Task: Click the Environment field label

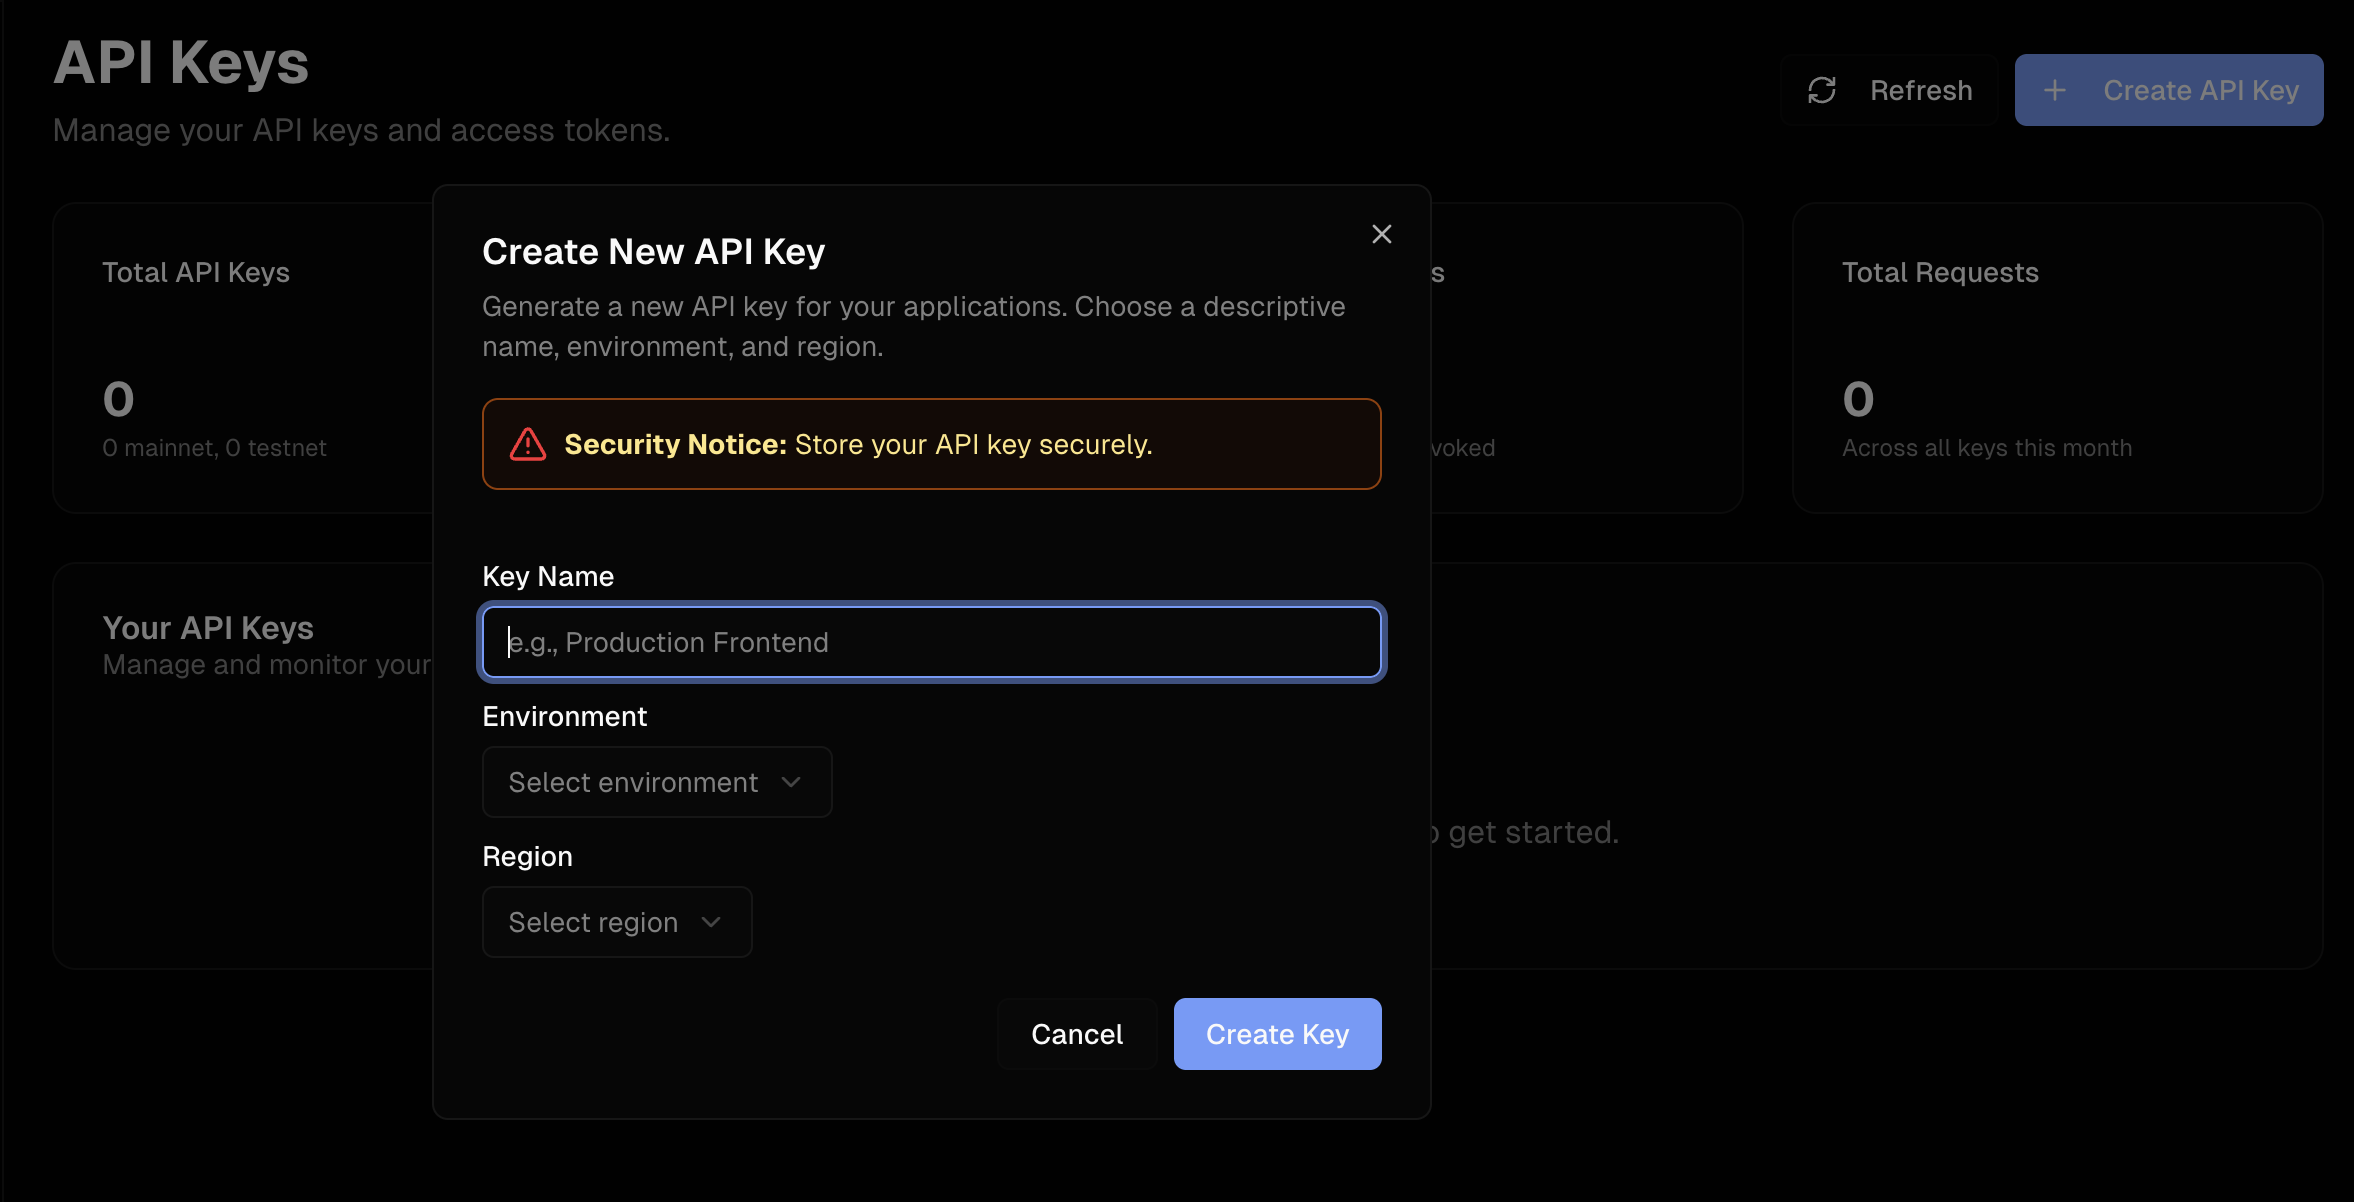Action: (x=564, y=716)
